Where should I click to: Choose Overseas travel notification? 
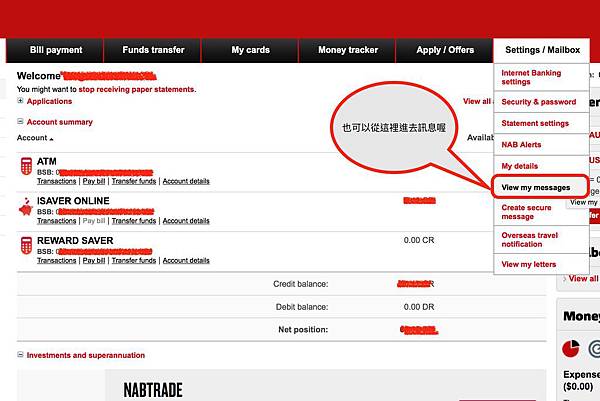[x=541, y=240]
